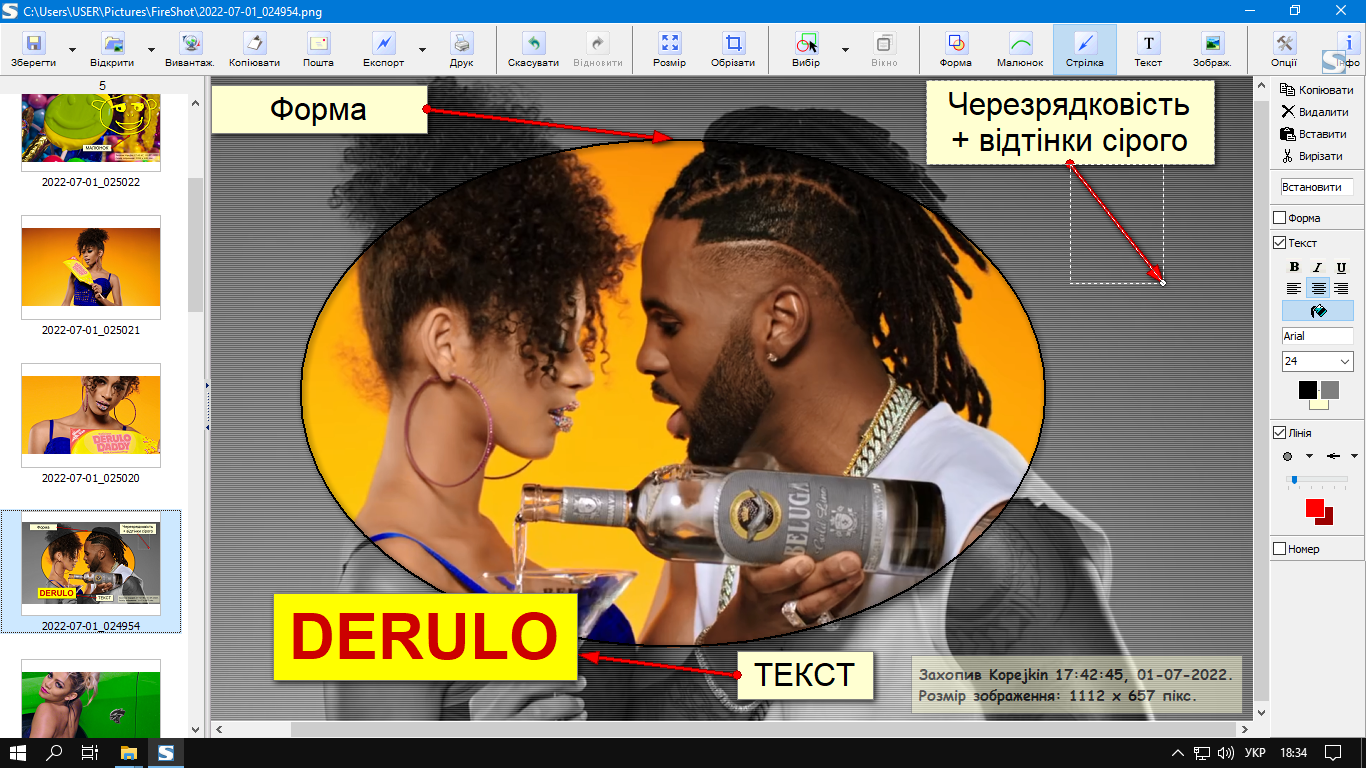Click the black text color swatch

tap(1308, 390)
